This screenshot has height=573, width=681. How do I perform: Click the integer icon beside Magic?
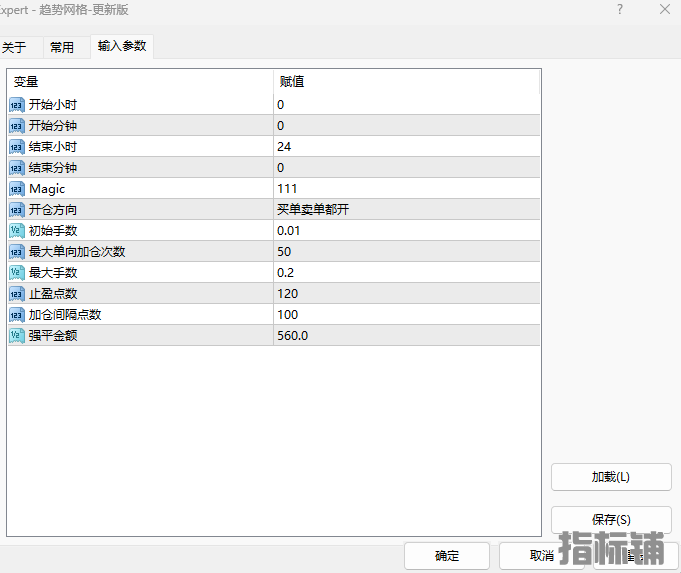[x=17, y=189]
